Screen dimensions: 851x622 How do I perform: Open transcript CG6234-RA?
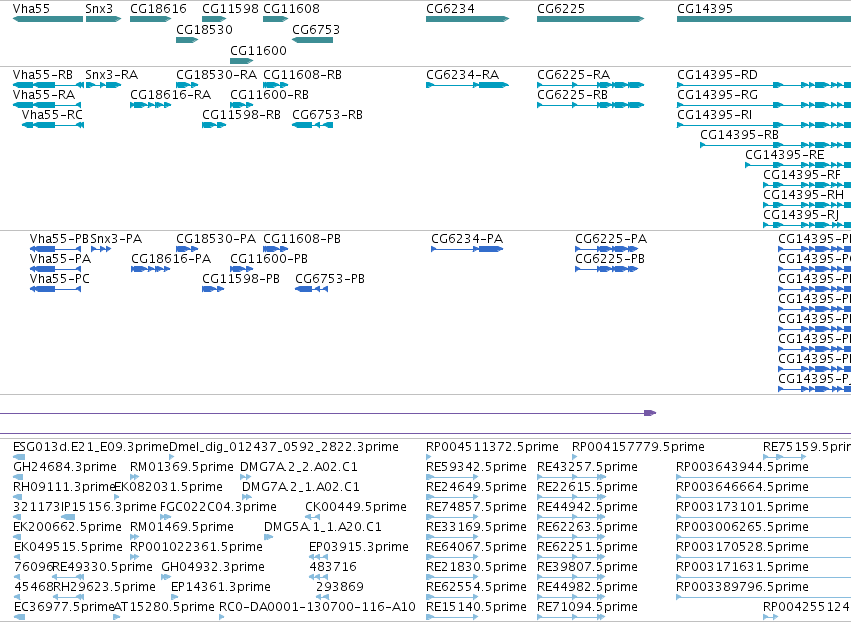pyautogui.click(x=467, y=85)
